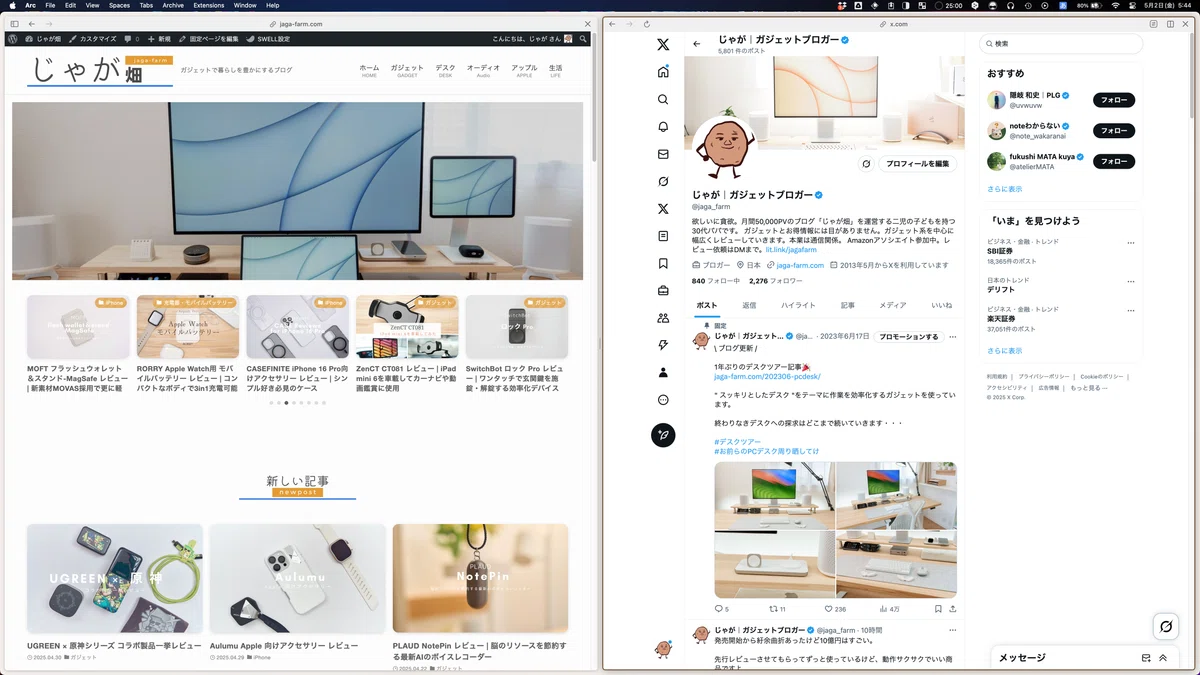Toggle Arc sidebar in jaga-farm window
This screenshot has width=1200, height=675.
[13, 23]
